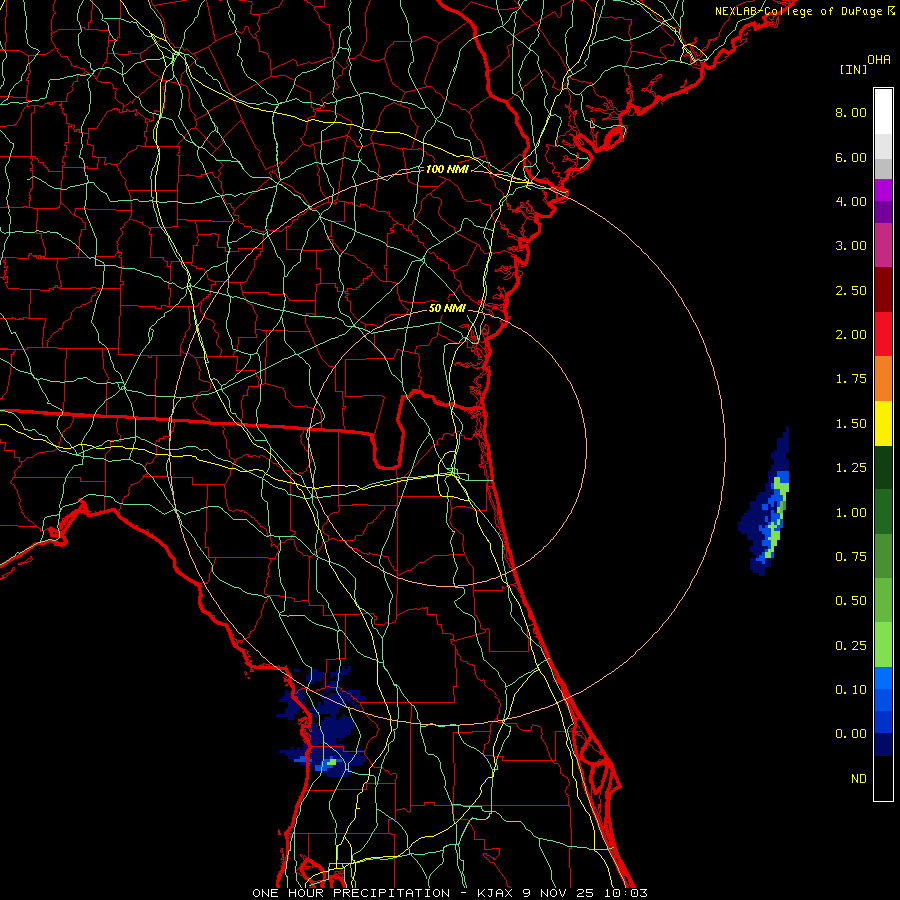The width and height of the screenshot is (900, 900).
Task: Click the One Hour Precipitation KJAX caption
Action: [x=450, y=893]
